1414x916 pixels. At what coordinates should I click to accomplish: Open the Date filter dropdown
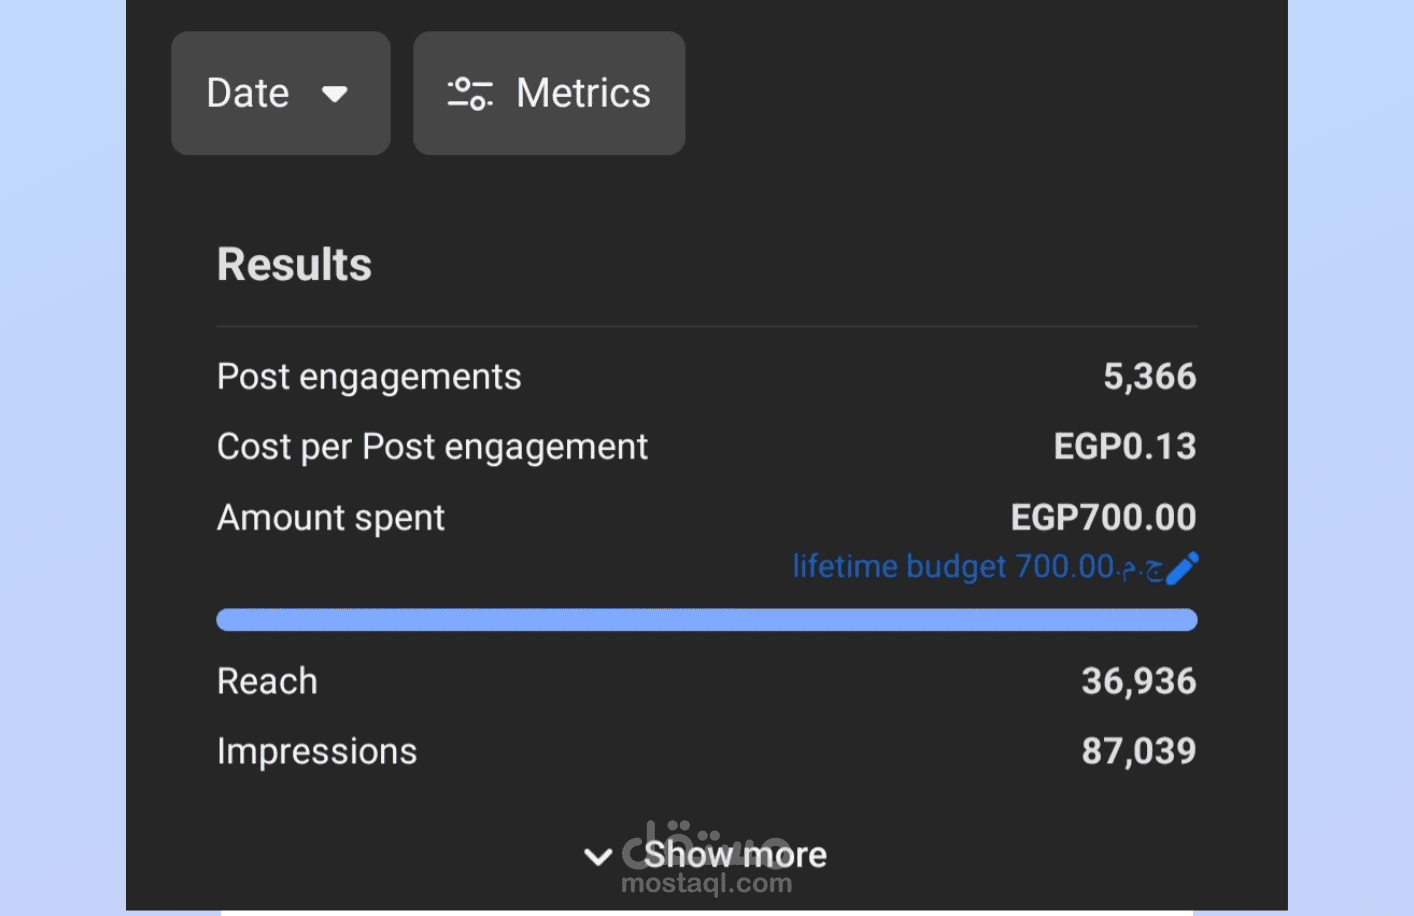280,93
